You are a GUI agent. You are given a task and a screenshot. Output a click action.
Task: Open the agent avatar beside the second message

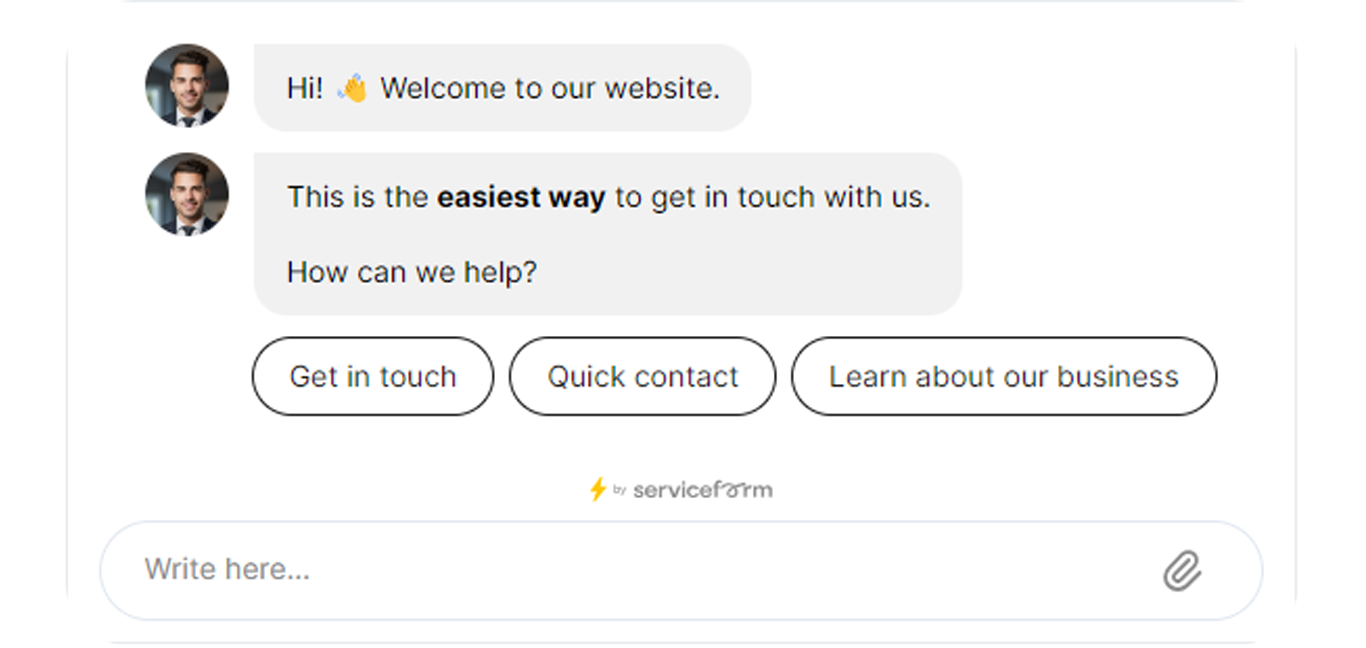(x=187, y=194)
